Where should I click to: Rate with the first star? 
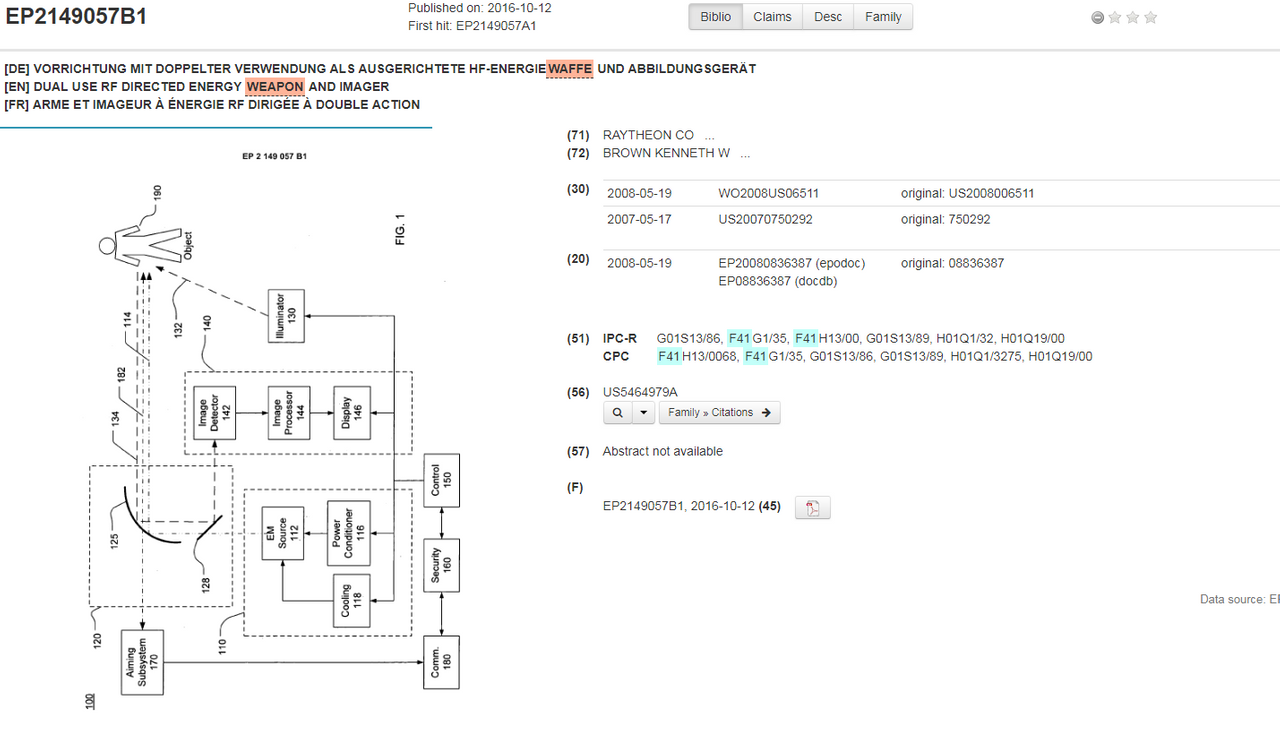[x=1115, y=17]
